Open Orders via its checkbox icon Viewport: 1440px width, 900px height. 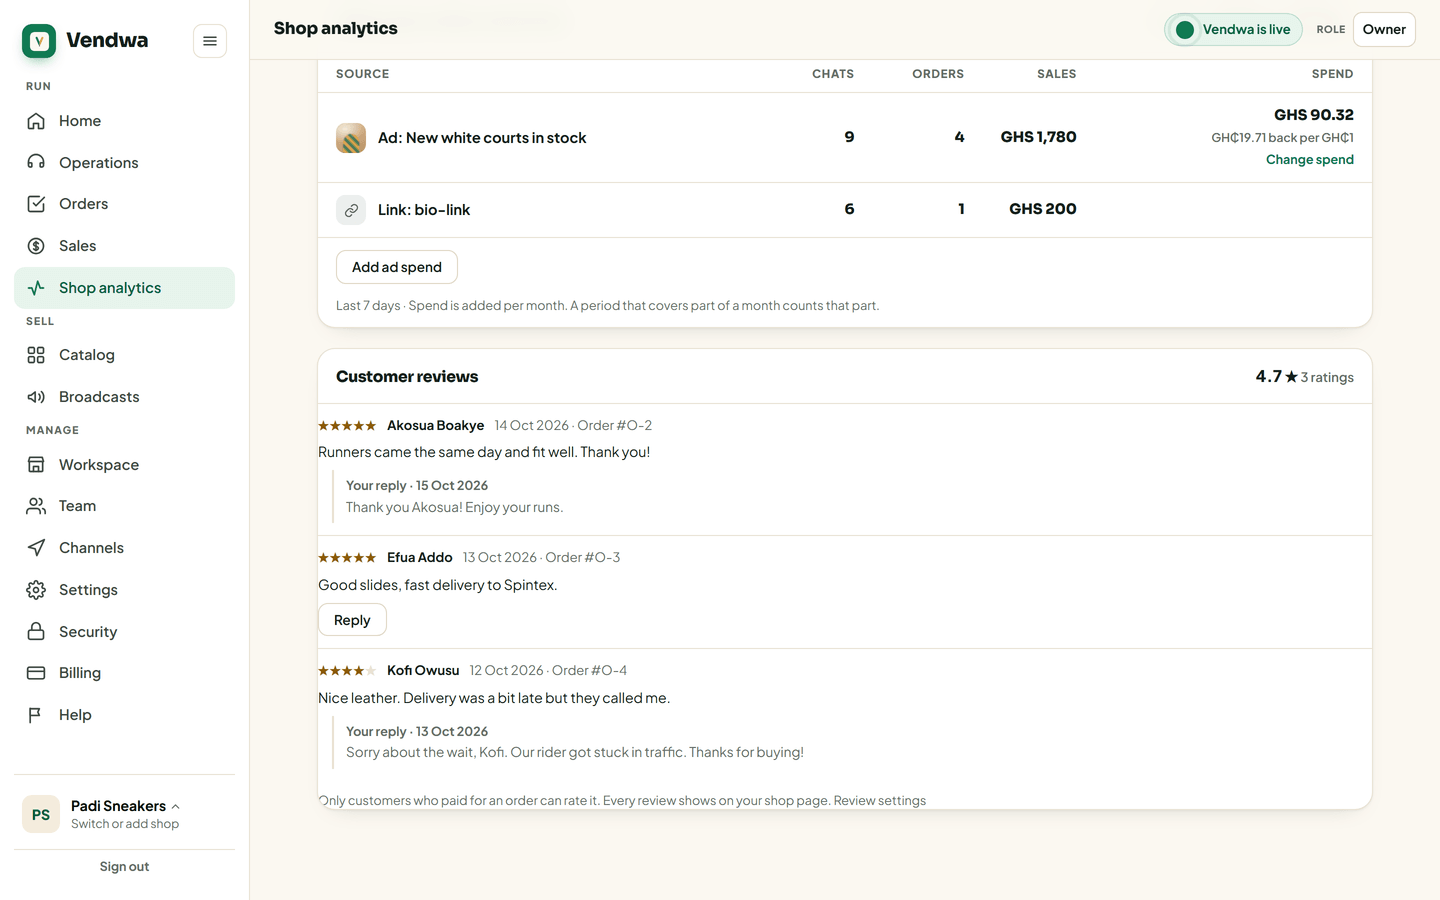coord(36,204)
